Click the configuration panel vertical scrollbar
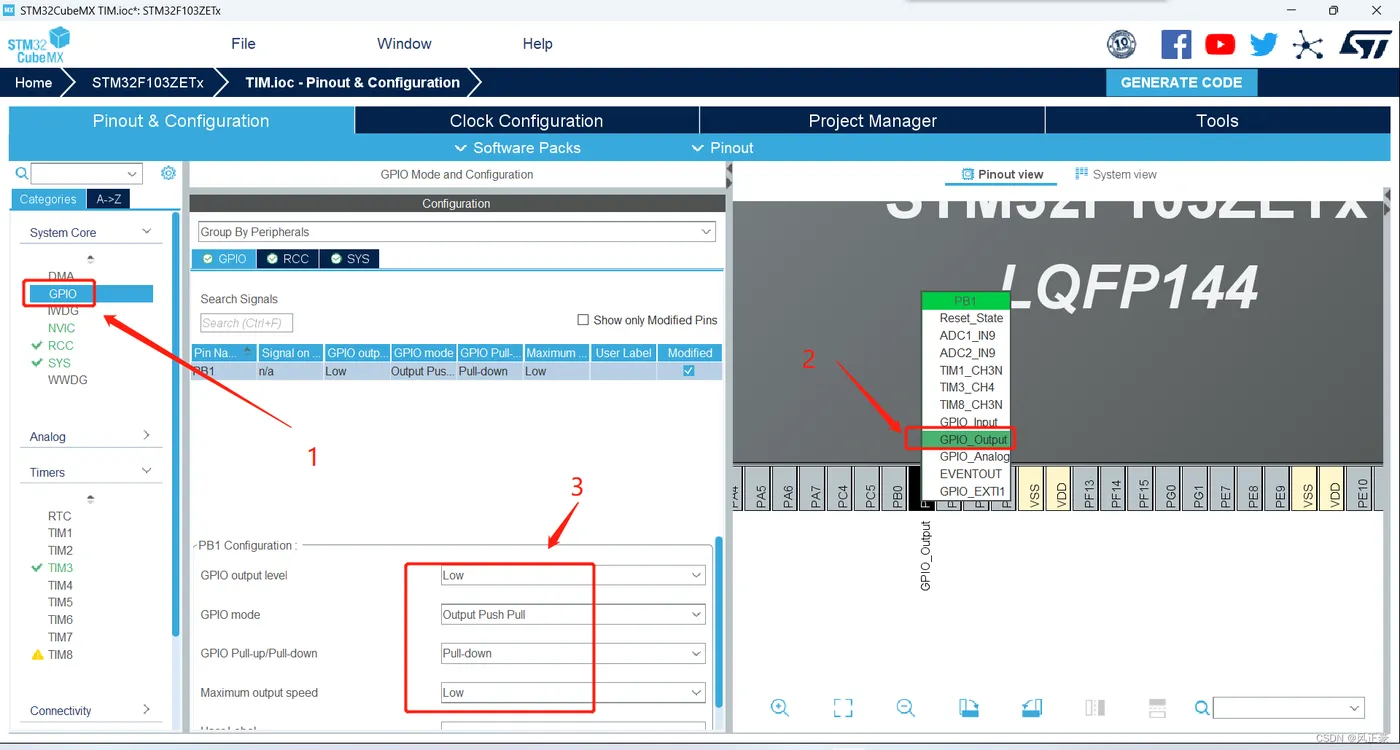The image size is (1400, 750). coord(719,620)
